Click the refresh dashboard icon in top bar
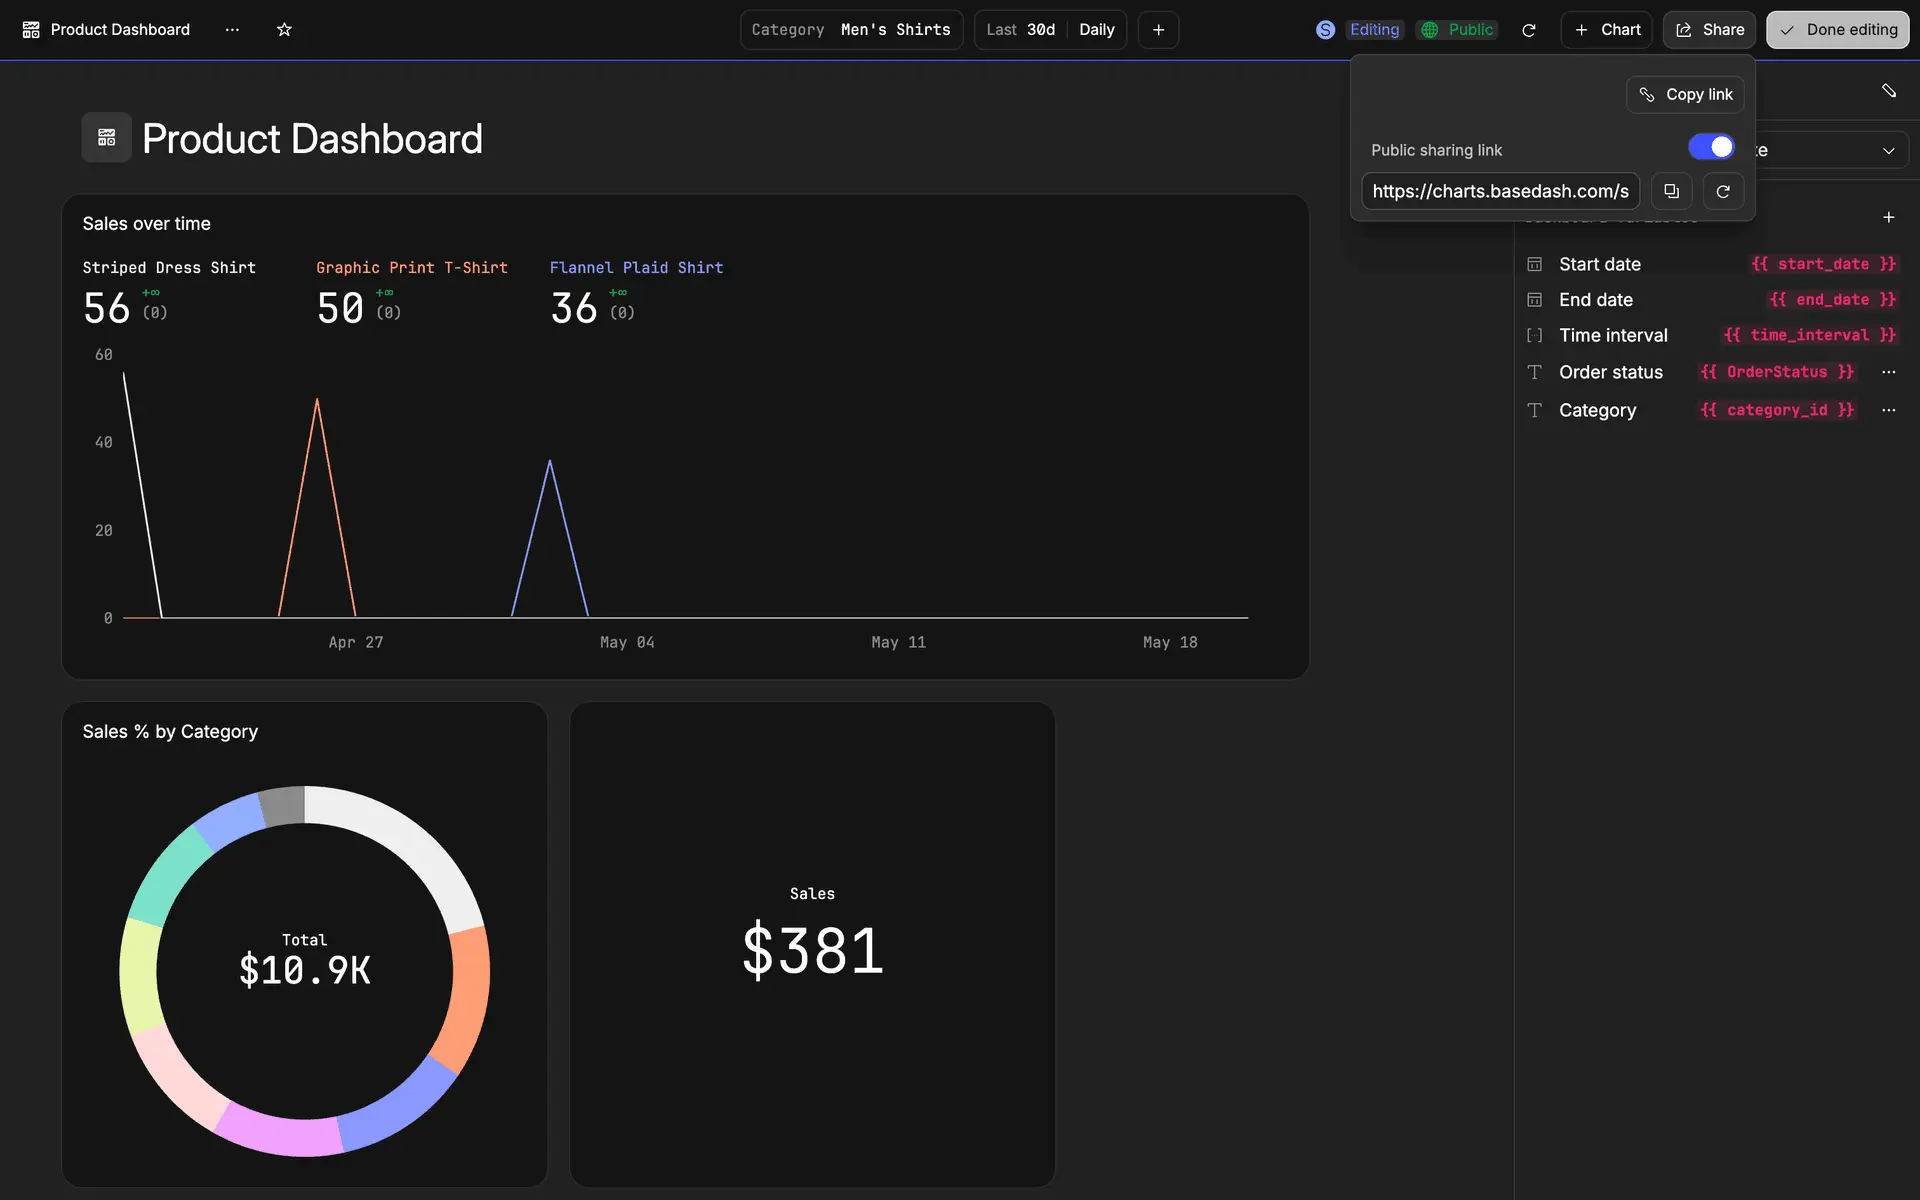1920x1200 pixels. coord(1528,30)
